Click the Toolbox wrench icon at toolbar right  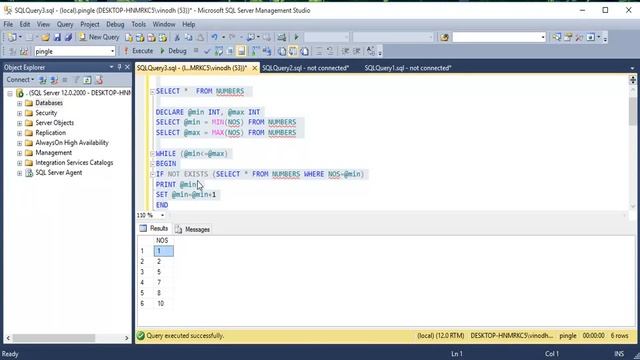(579, 38)
